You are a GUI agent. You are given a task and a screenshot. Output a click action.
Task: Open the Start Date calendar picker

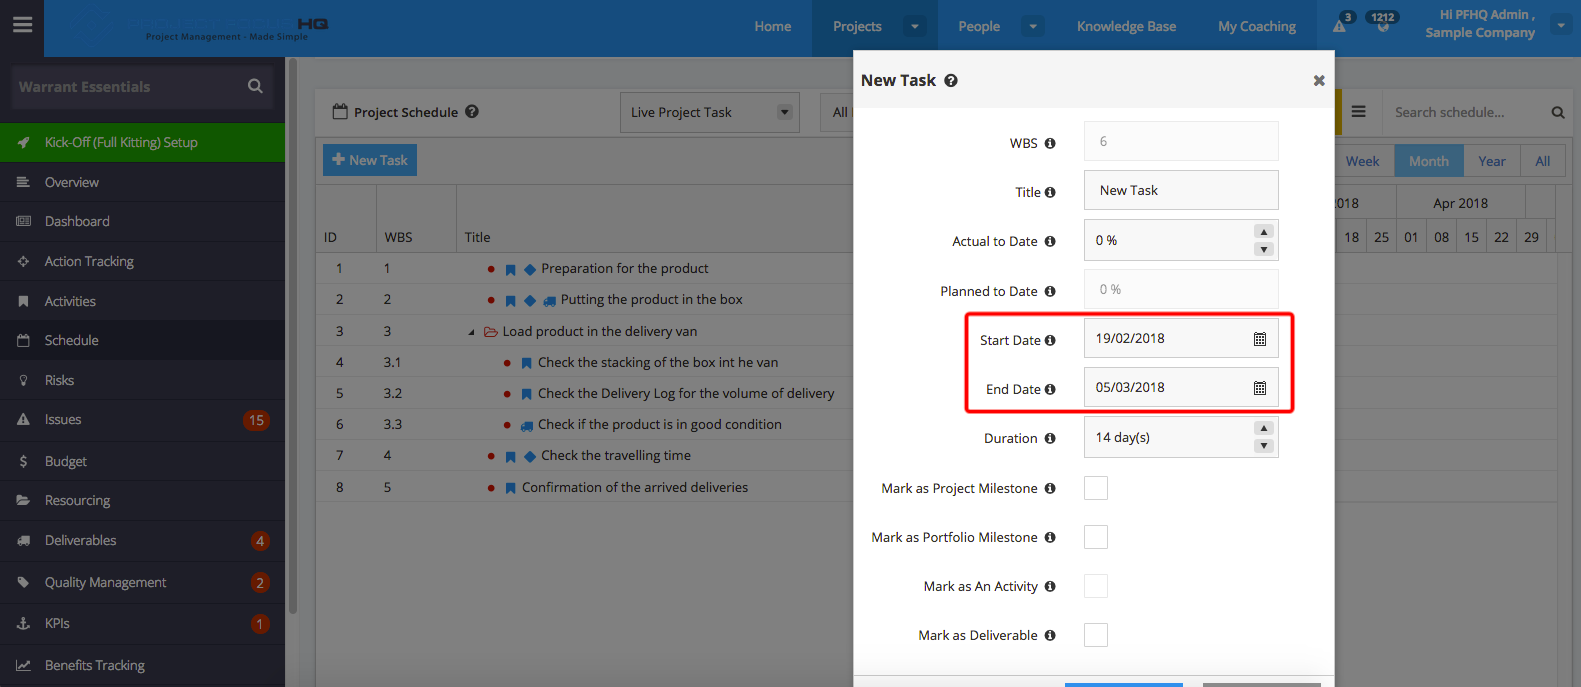(1260, 339)
